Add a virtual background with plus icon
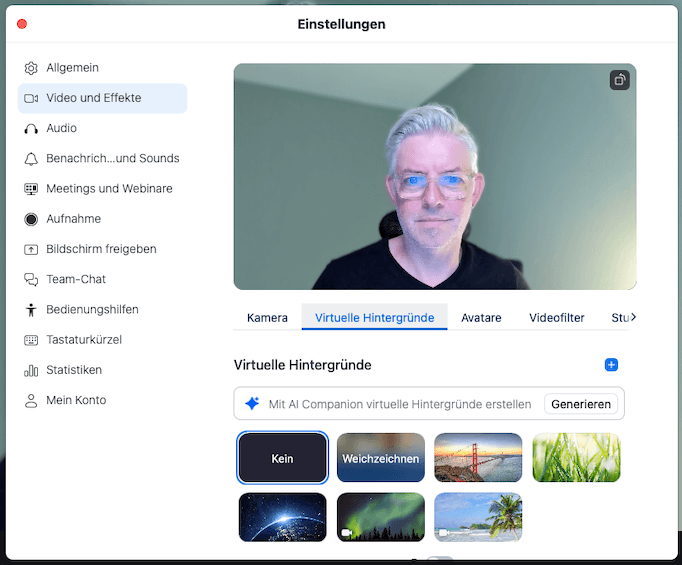This screenshot has height=565, width=682. pyautogui.click(x=612, y=365)
